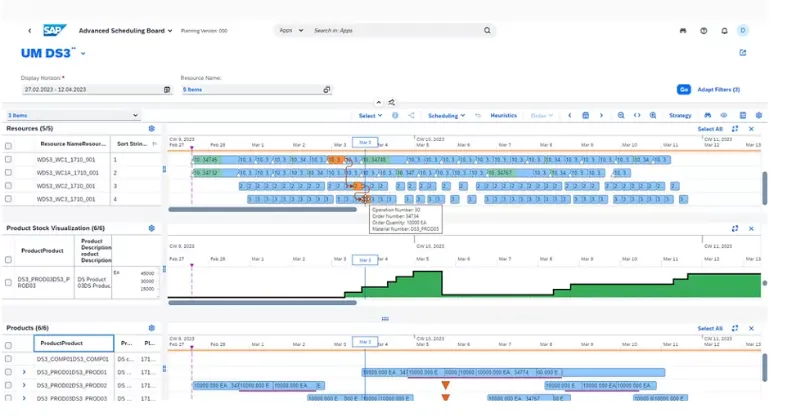This screenshot has height=418, width=812.
Task: Click the share/export icon near the UM DS3 title
Action: click(743, 53)
